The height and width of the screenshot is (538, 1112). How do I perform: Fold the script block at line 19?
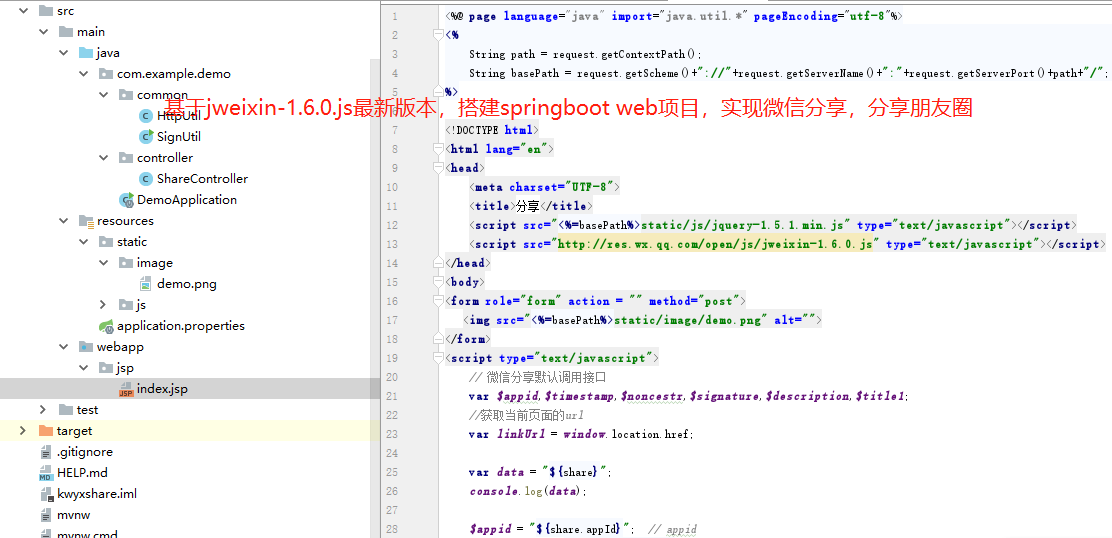coord(438,358)
